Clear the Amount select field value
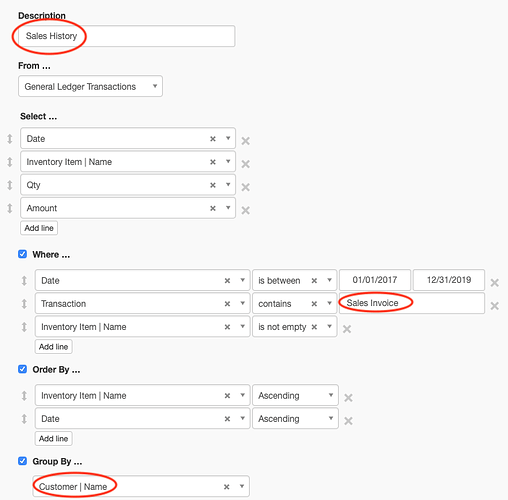 tap(213, 208)
